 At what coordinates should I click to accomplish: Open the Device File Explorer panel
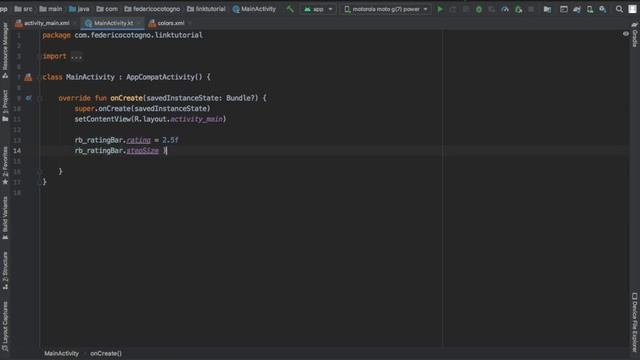(635, 322)
